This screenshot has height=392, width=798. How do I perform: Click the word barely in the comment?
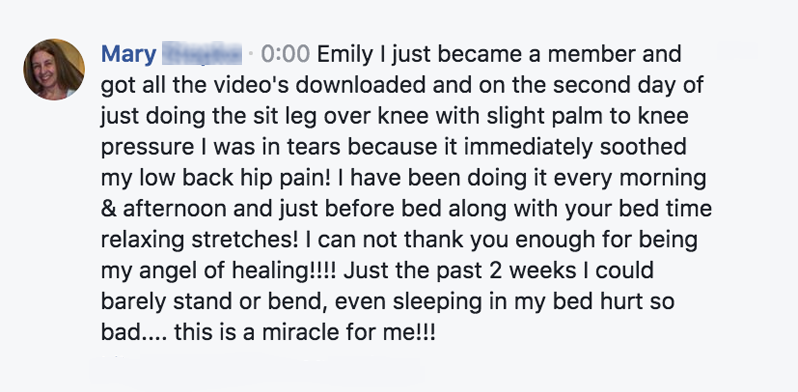[x=134, y=302]
